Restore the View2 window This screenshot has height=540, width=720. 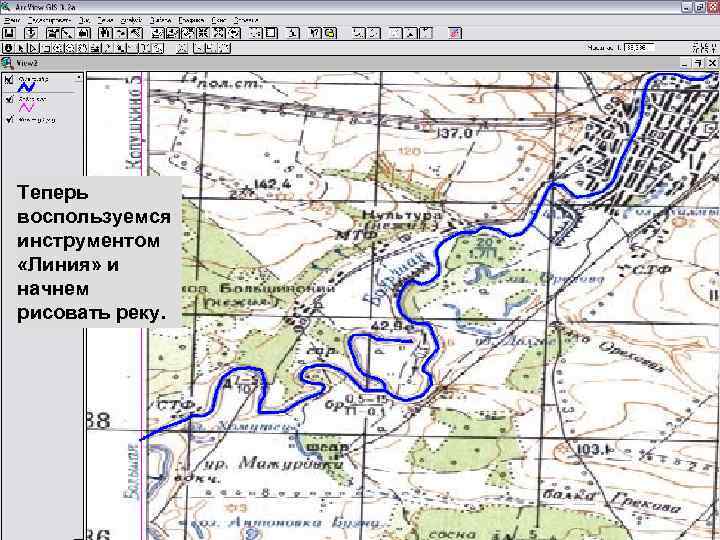(698, 63)
